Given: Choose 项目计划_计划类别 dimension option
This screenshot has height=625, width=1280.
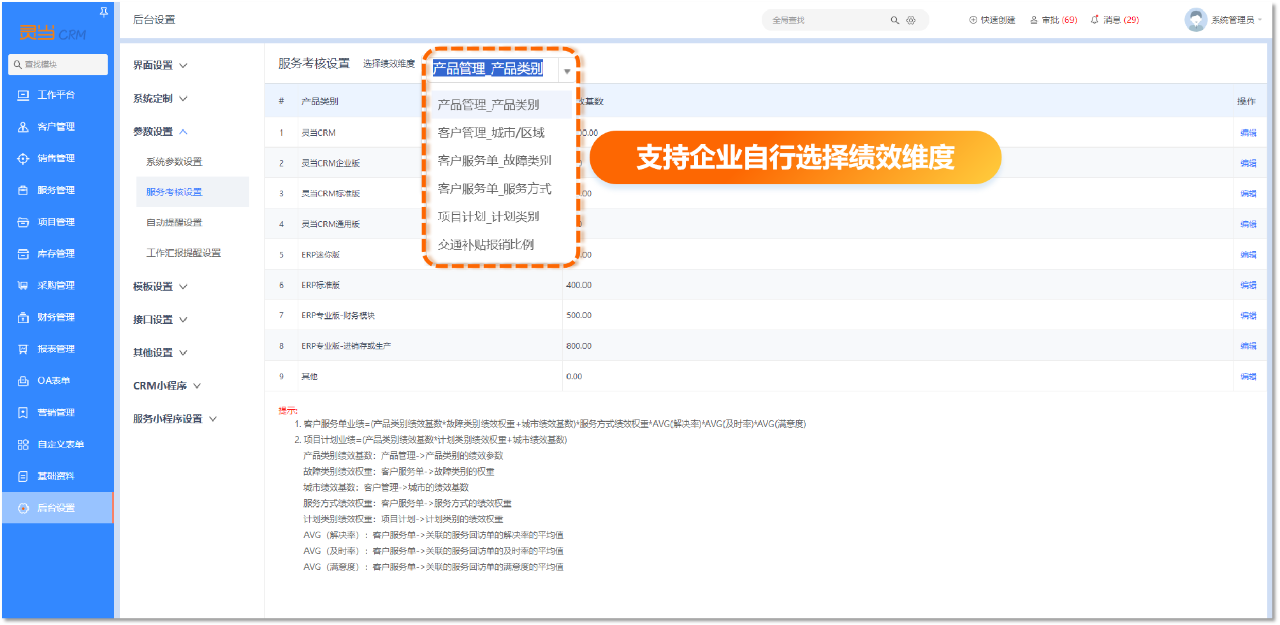Looking at the screenshot, I should point(488,216).
